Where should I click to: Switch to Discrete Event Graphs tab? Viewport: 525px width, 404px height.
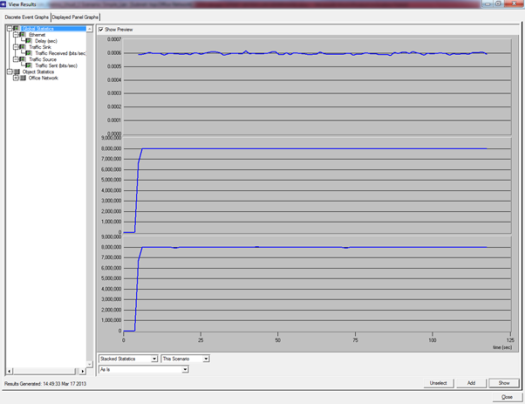27,17
